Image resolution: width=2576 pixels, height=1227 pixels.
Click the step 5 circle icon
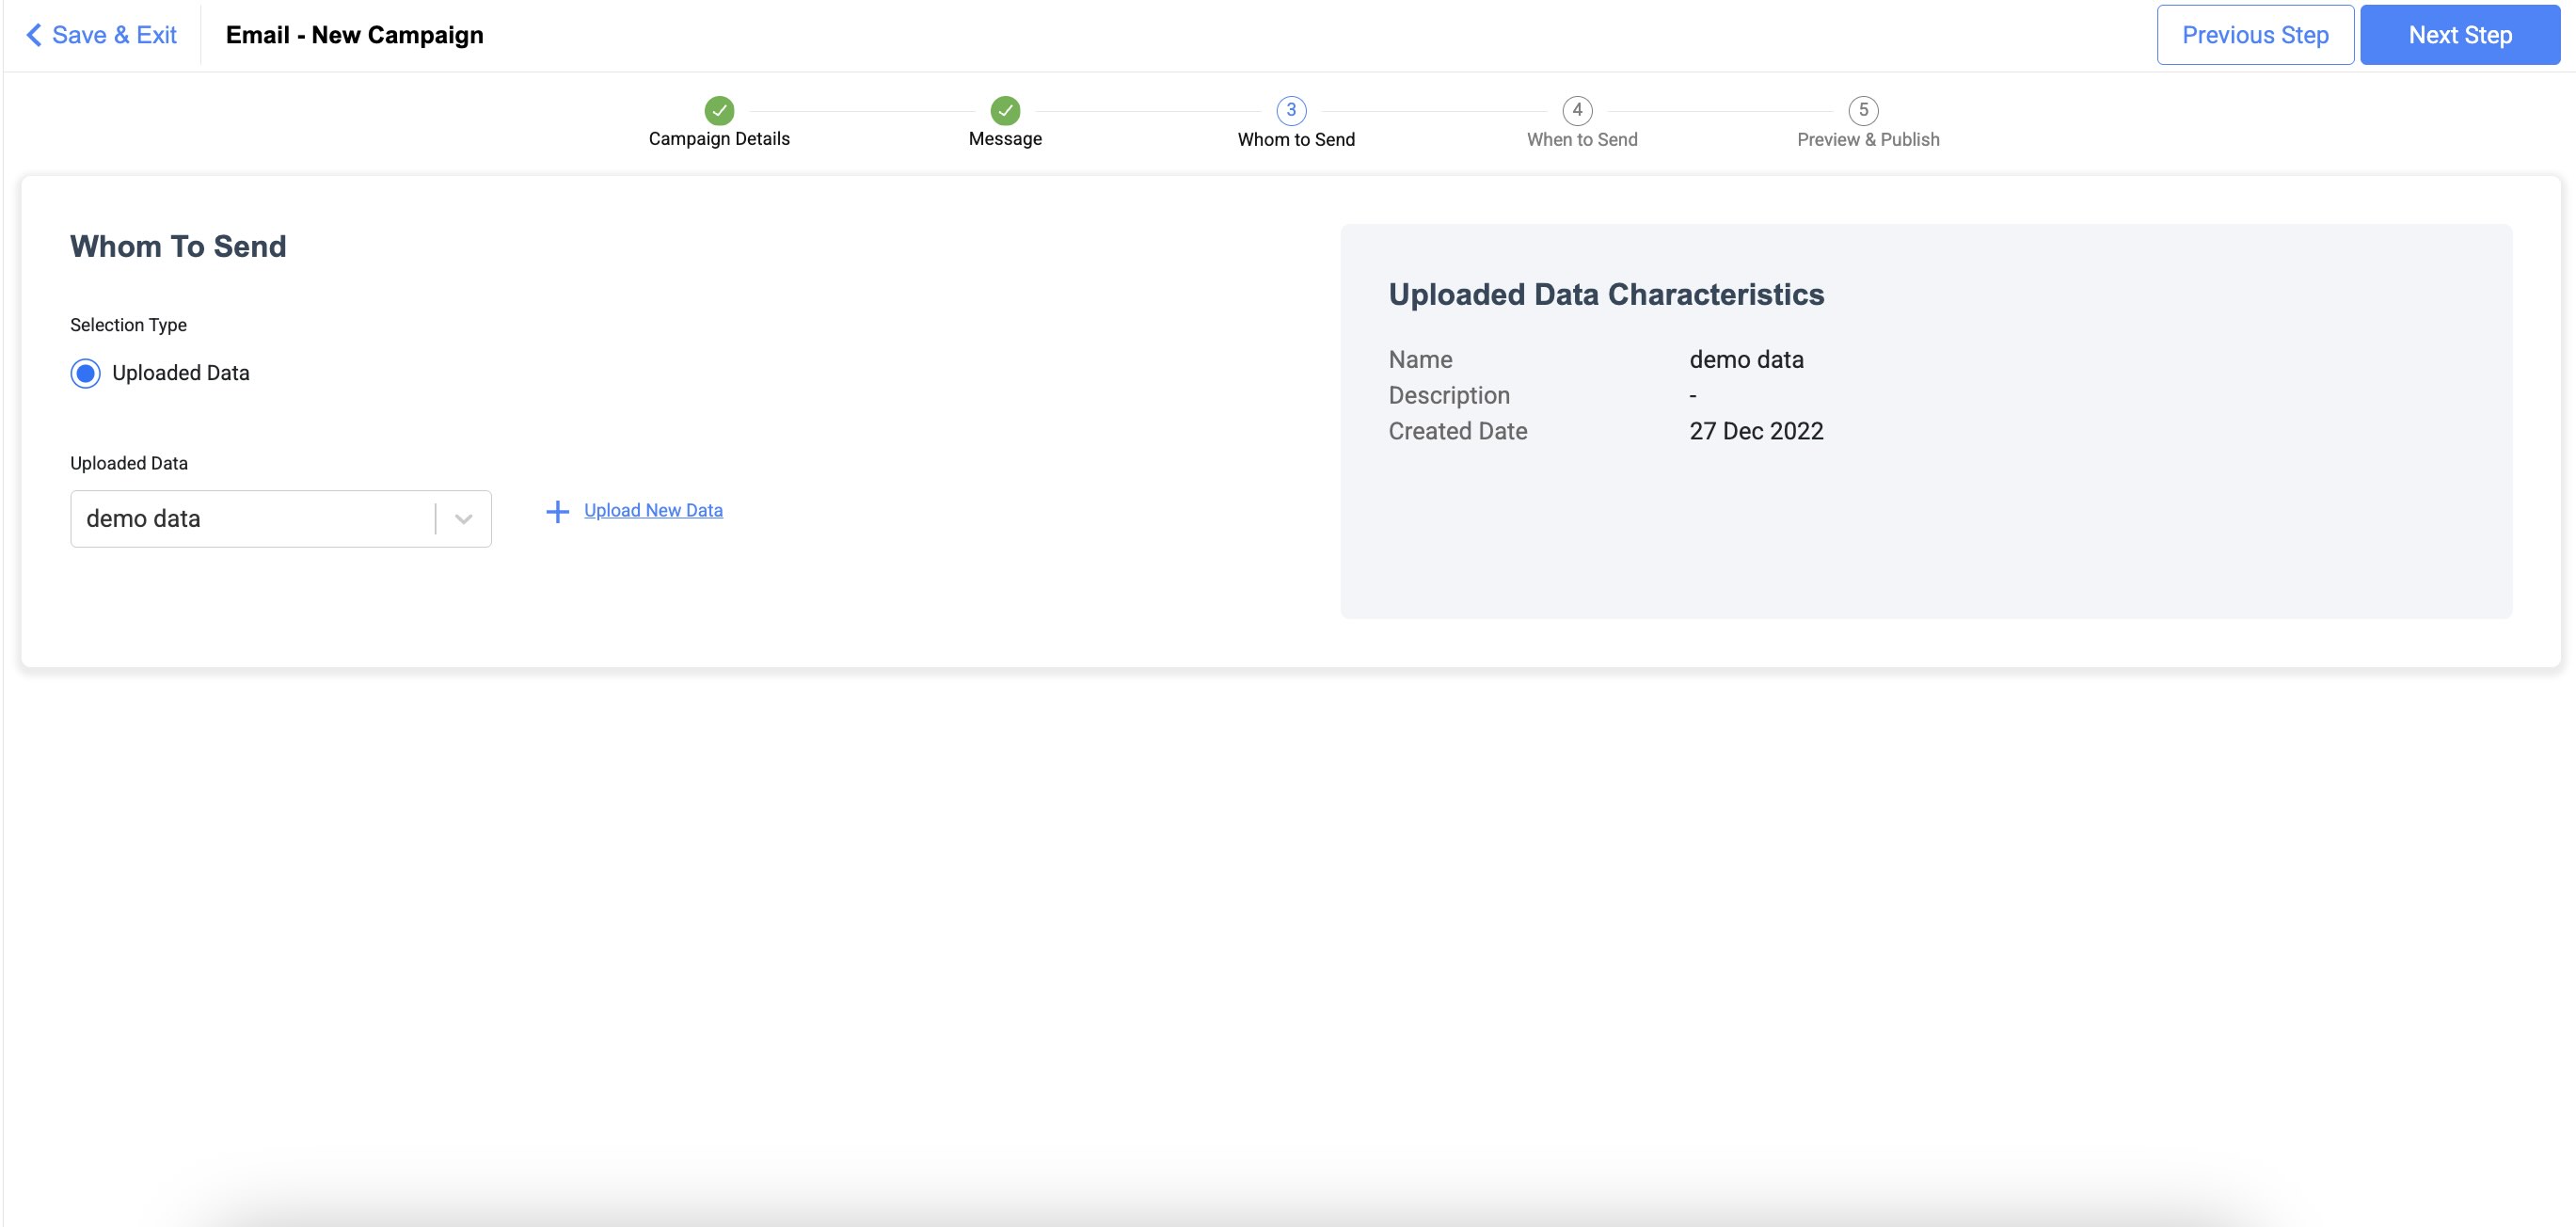tap(1863, 110)
